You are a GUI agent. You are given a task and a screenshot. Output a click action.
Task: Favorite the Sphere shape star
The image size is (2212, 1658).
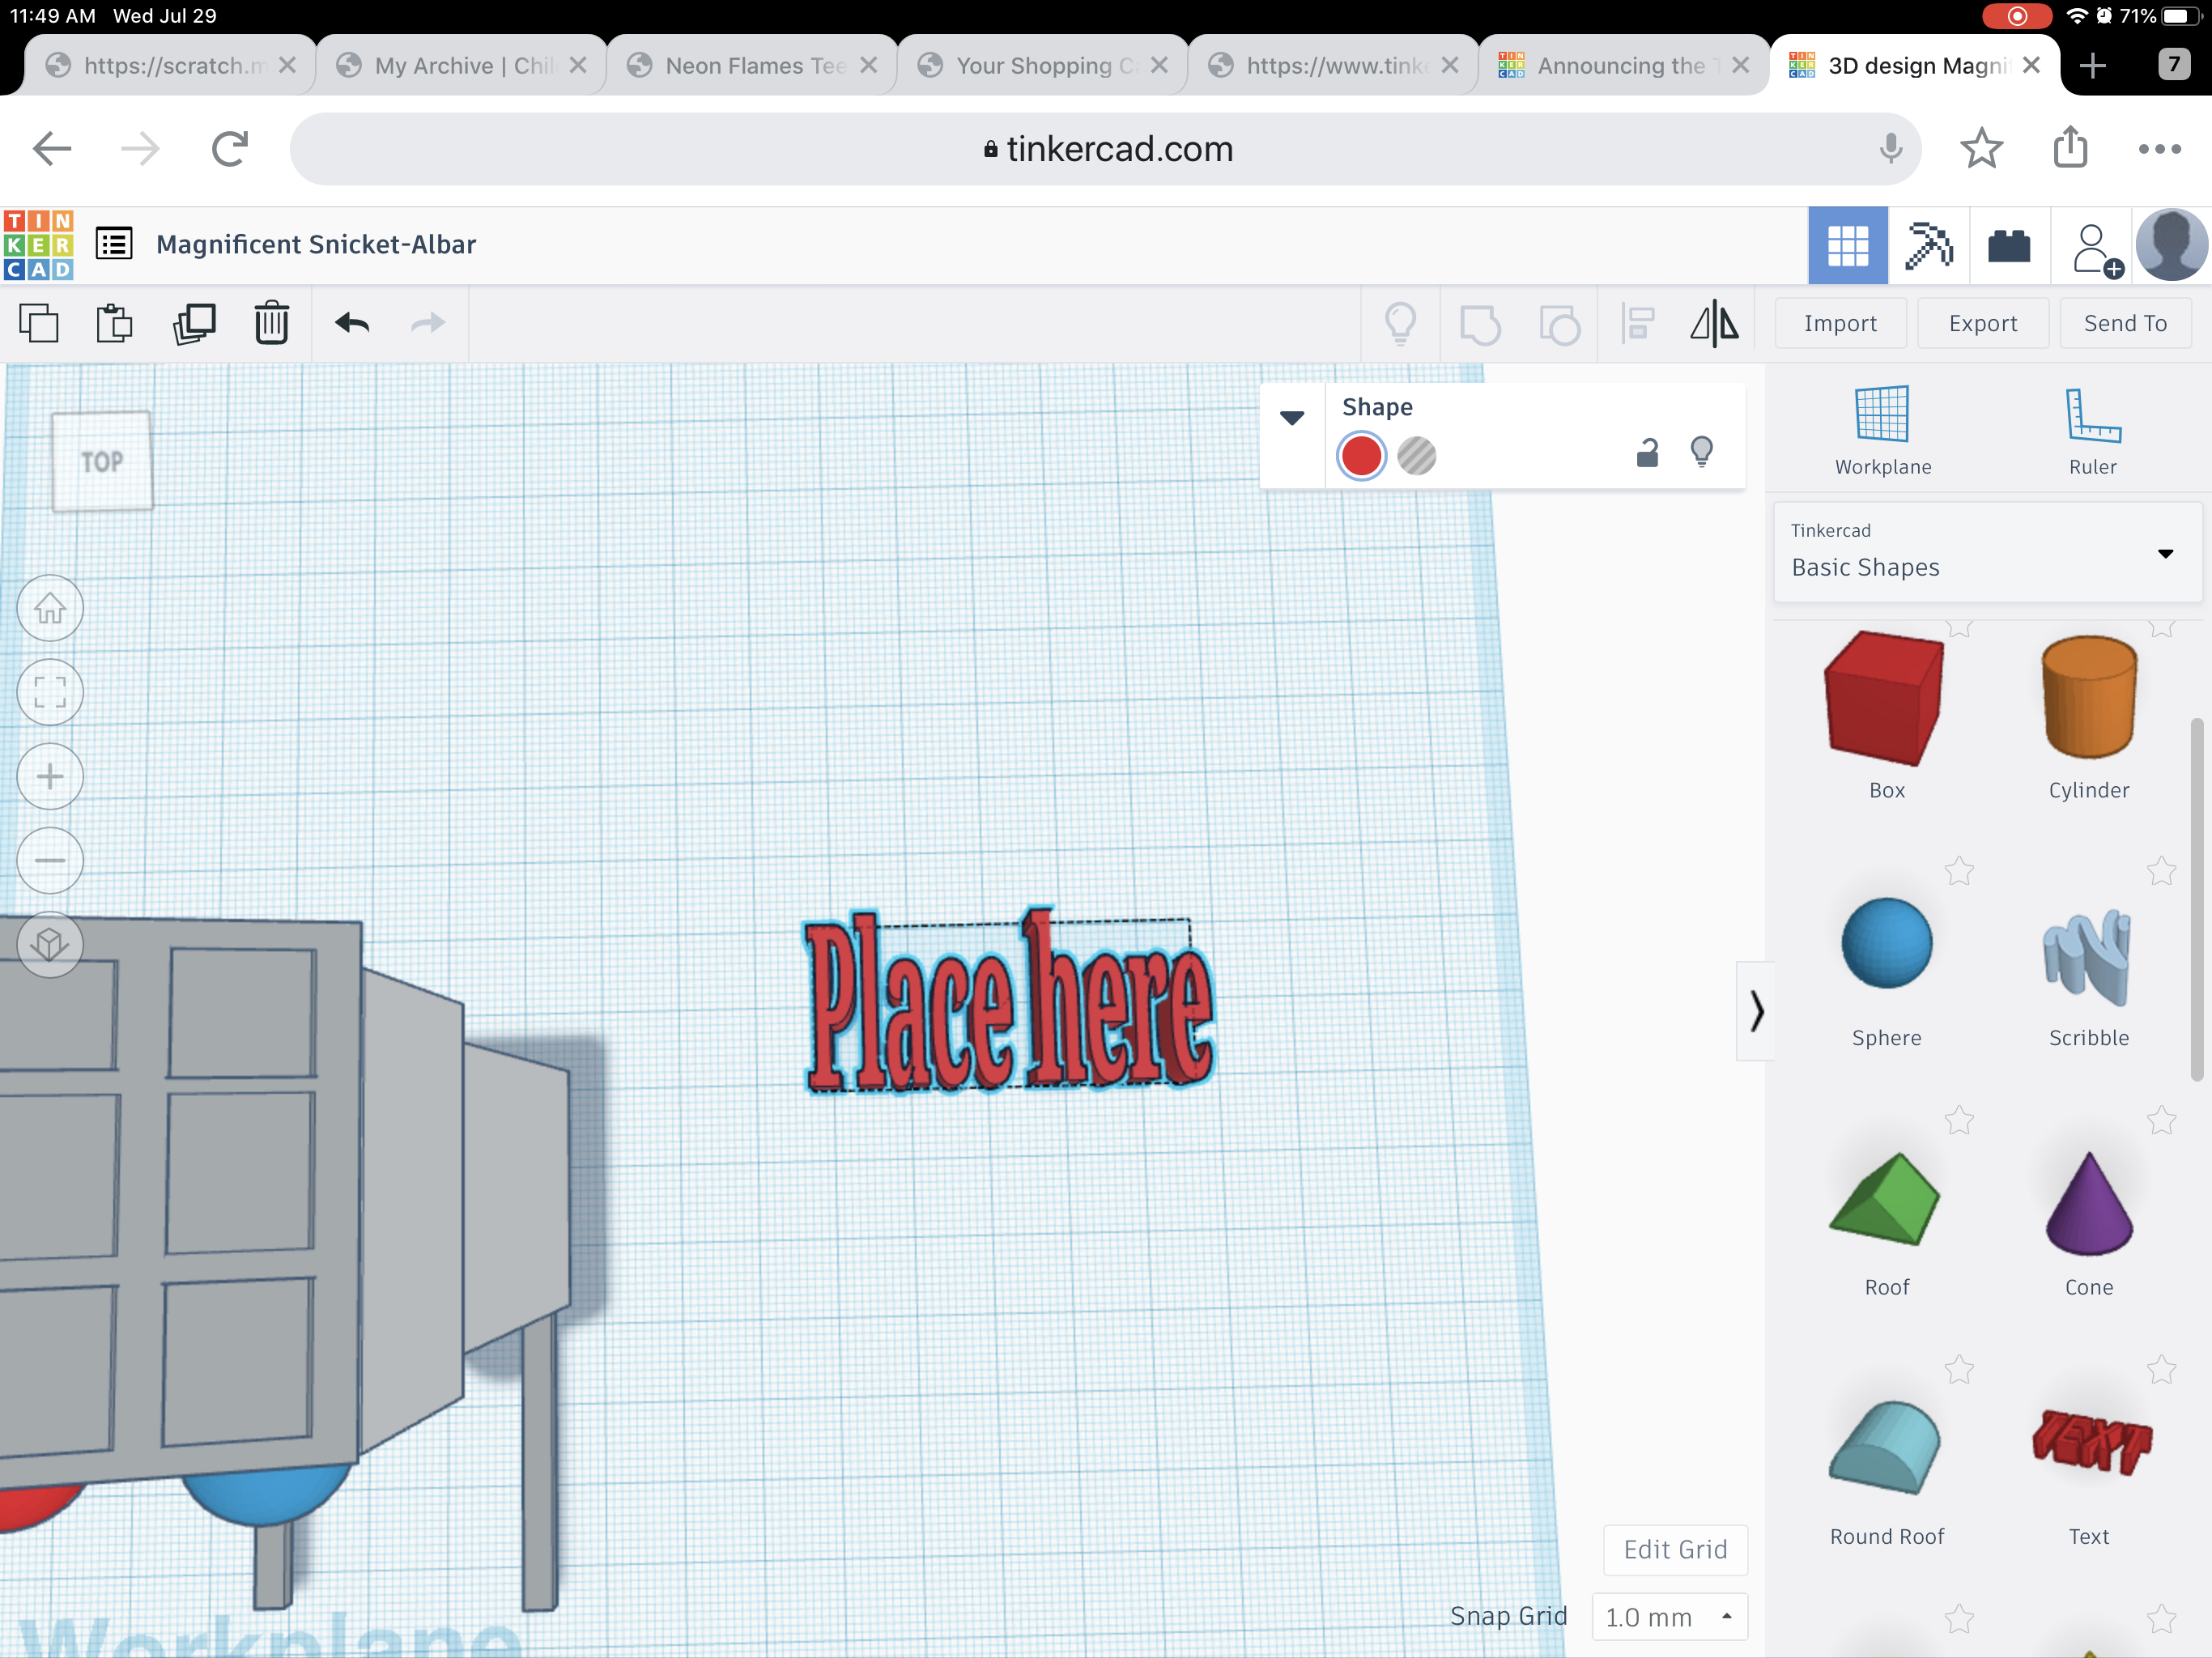click(1959, 871)
